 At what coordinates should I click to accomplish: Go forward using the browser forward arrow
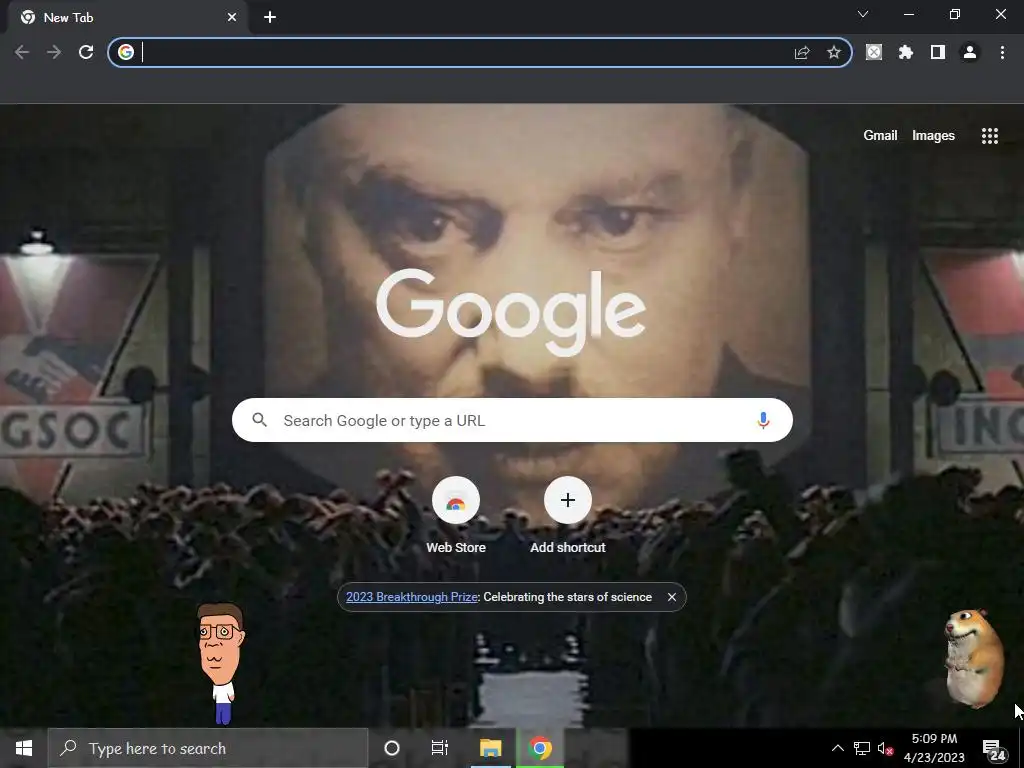[54, 52]
